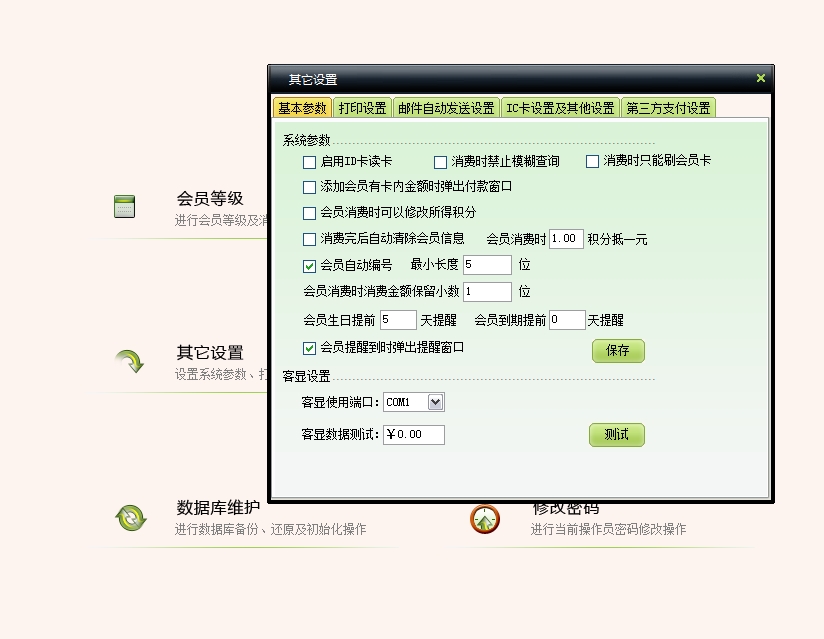Screen dimensions: 824x639
Task: Click the 修改密码 round icon
Action: (x=485, y=519)
